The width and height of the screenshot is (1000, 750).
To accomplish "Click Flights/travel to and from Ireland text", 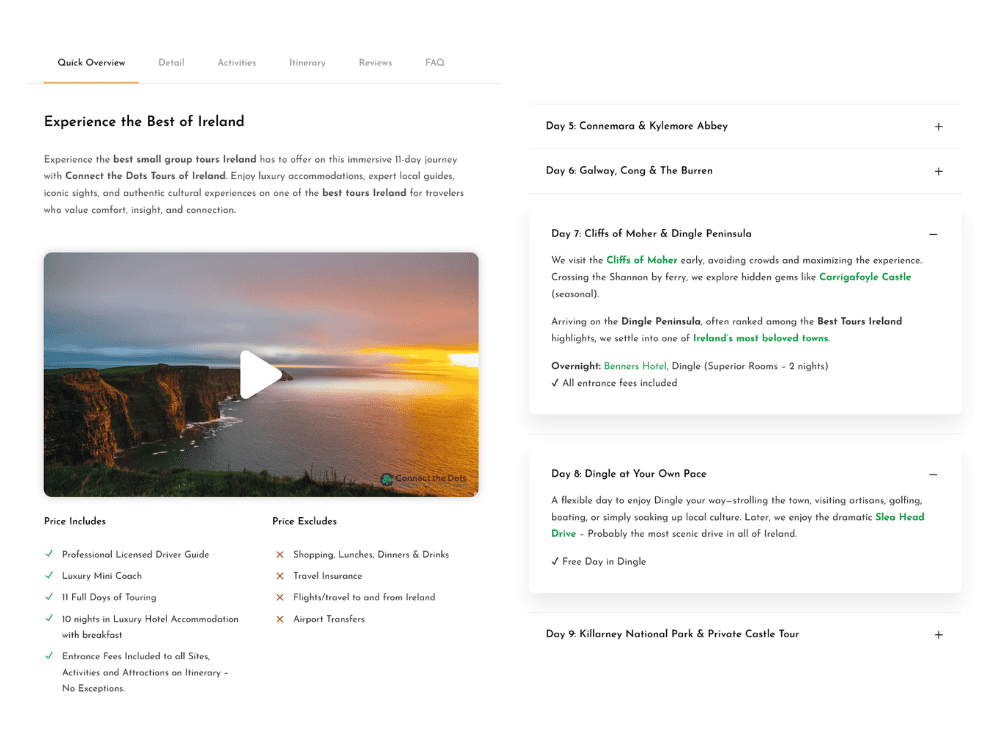I will point(364,598).
